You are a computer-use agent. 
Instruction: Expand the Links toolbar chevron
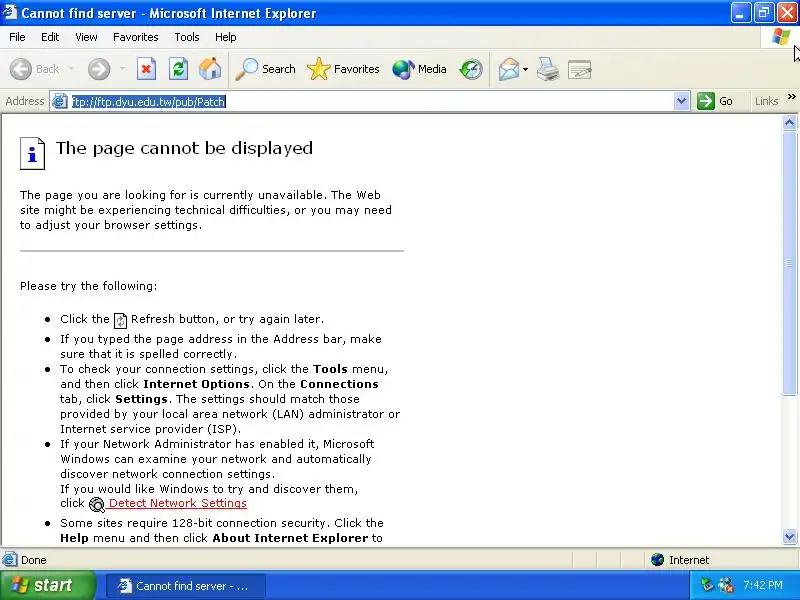tap(791, 97)
